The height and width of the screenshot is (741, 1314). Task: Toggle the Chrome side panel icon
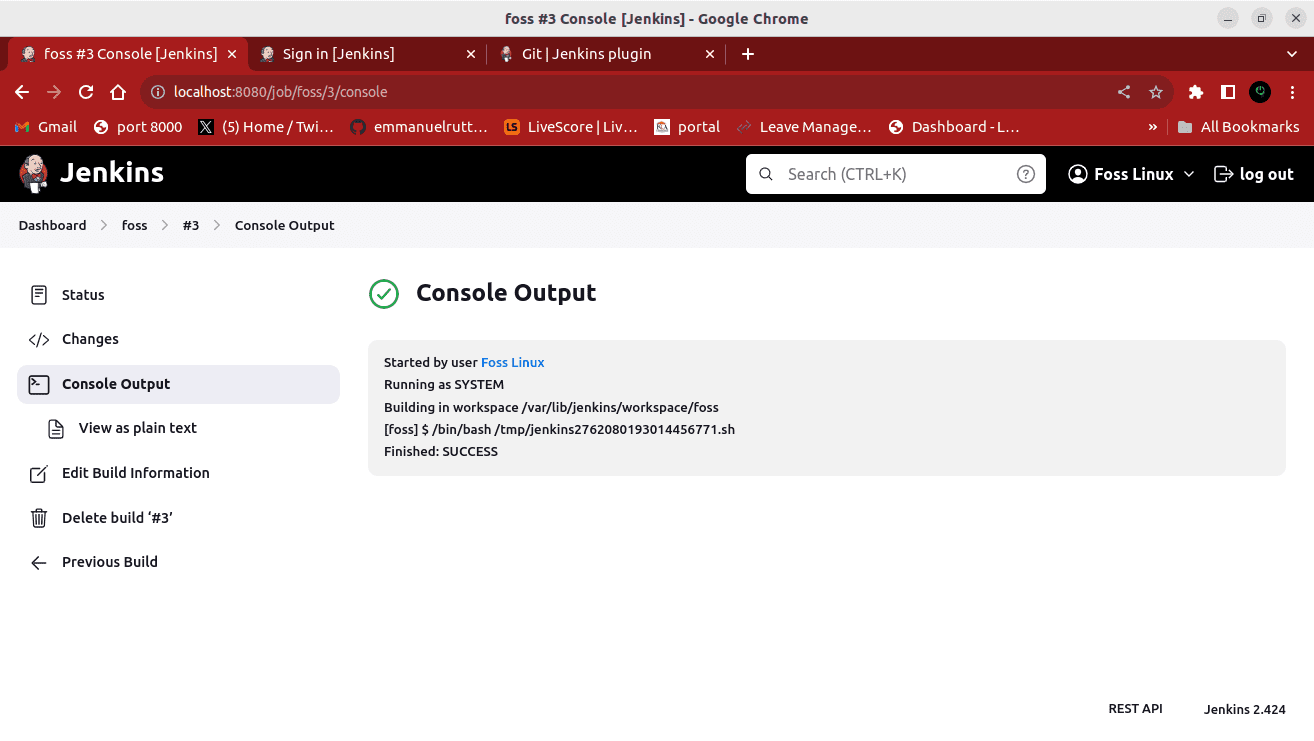[1228, 92]
